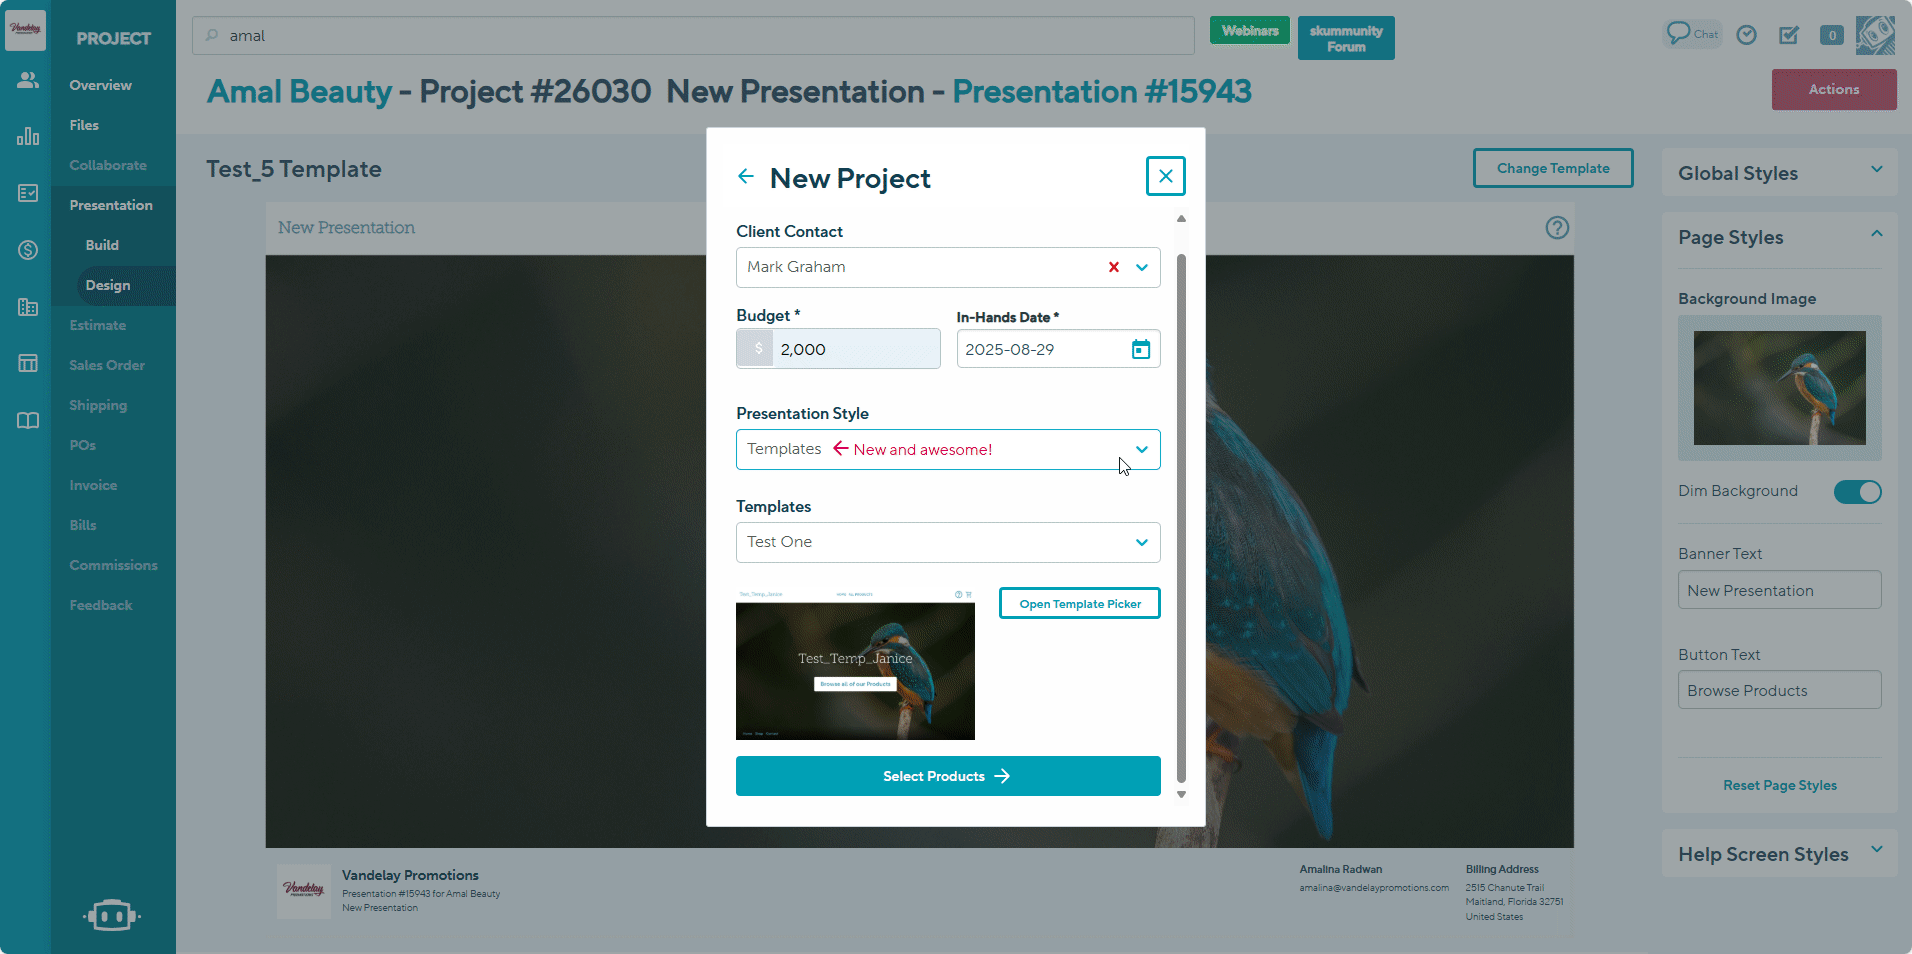Open the Presentation Style dropdown
Viewport: 1912px width, 954px height.
1141,449
